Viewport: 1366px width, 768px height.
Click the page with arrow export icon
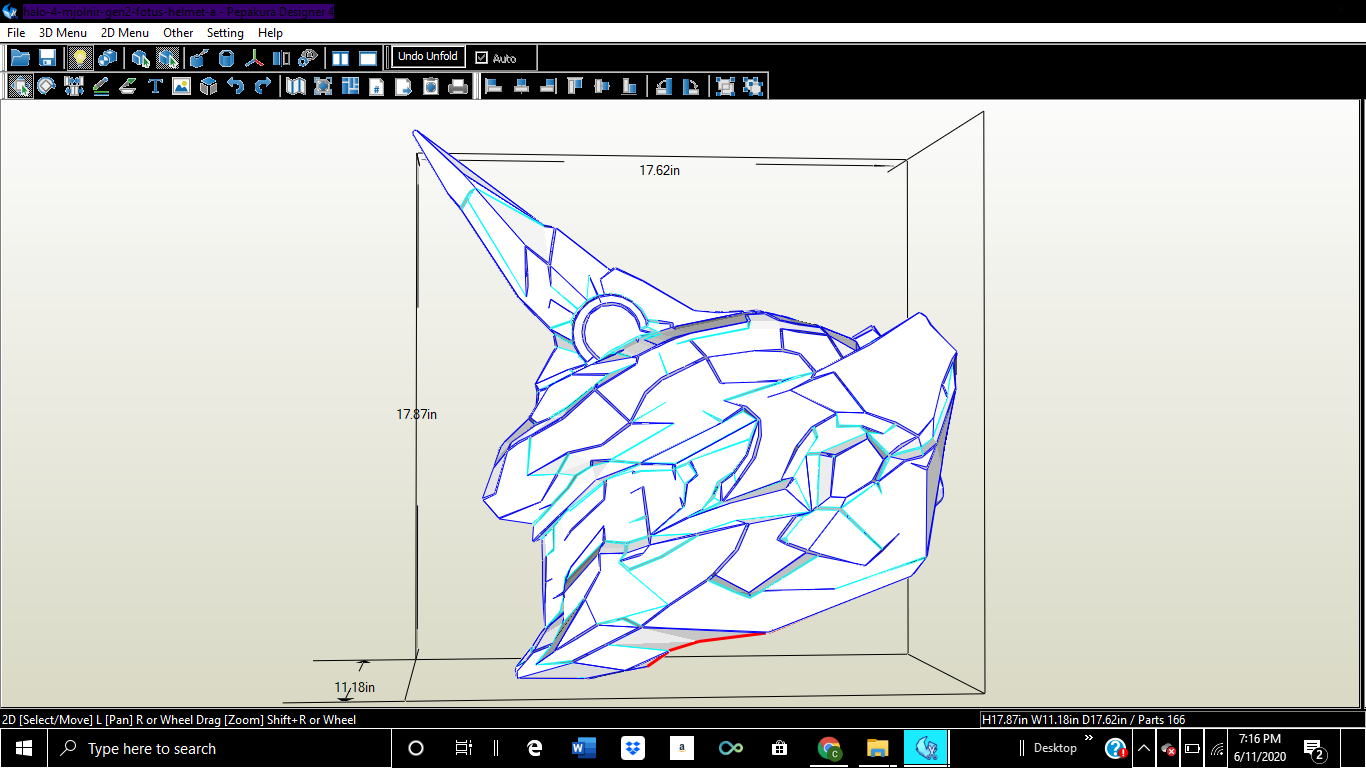tap(404, 86)
